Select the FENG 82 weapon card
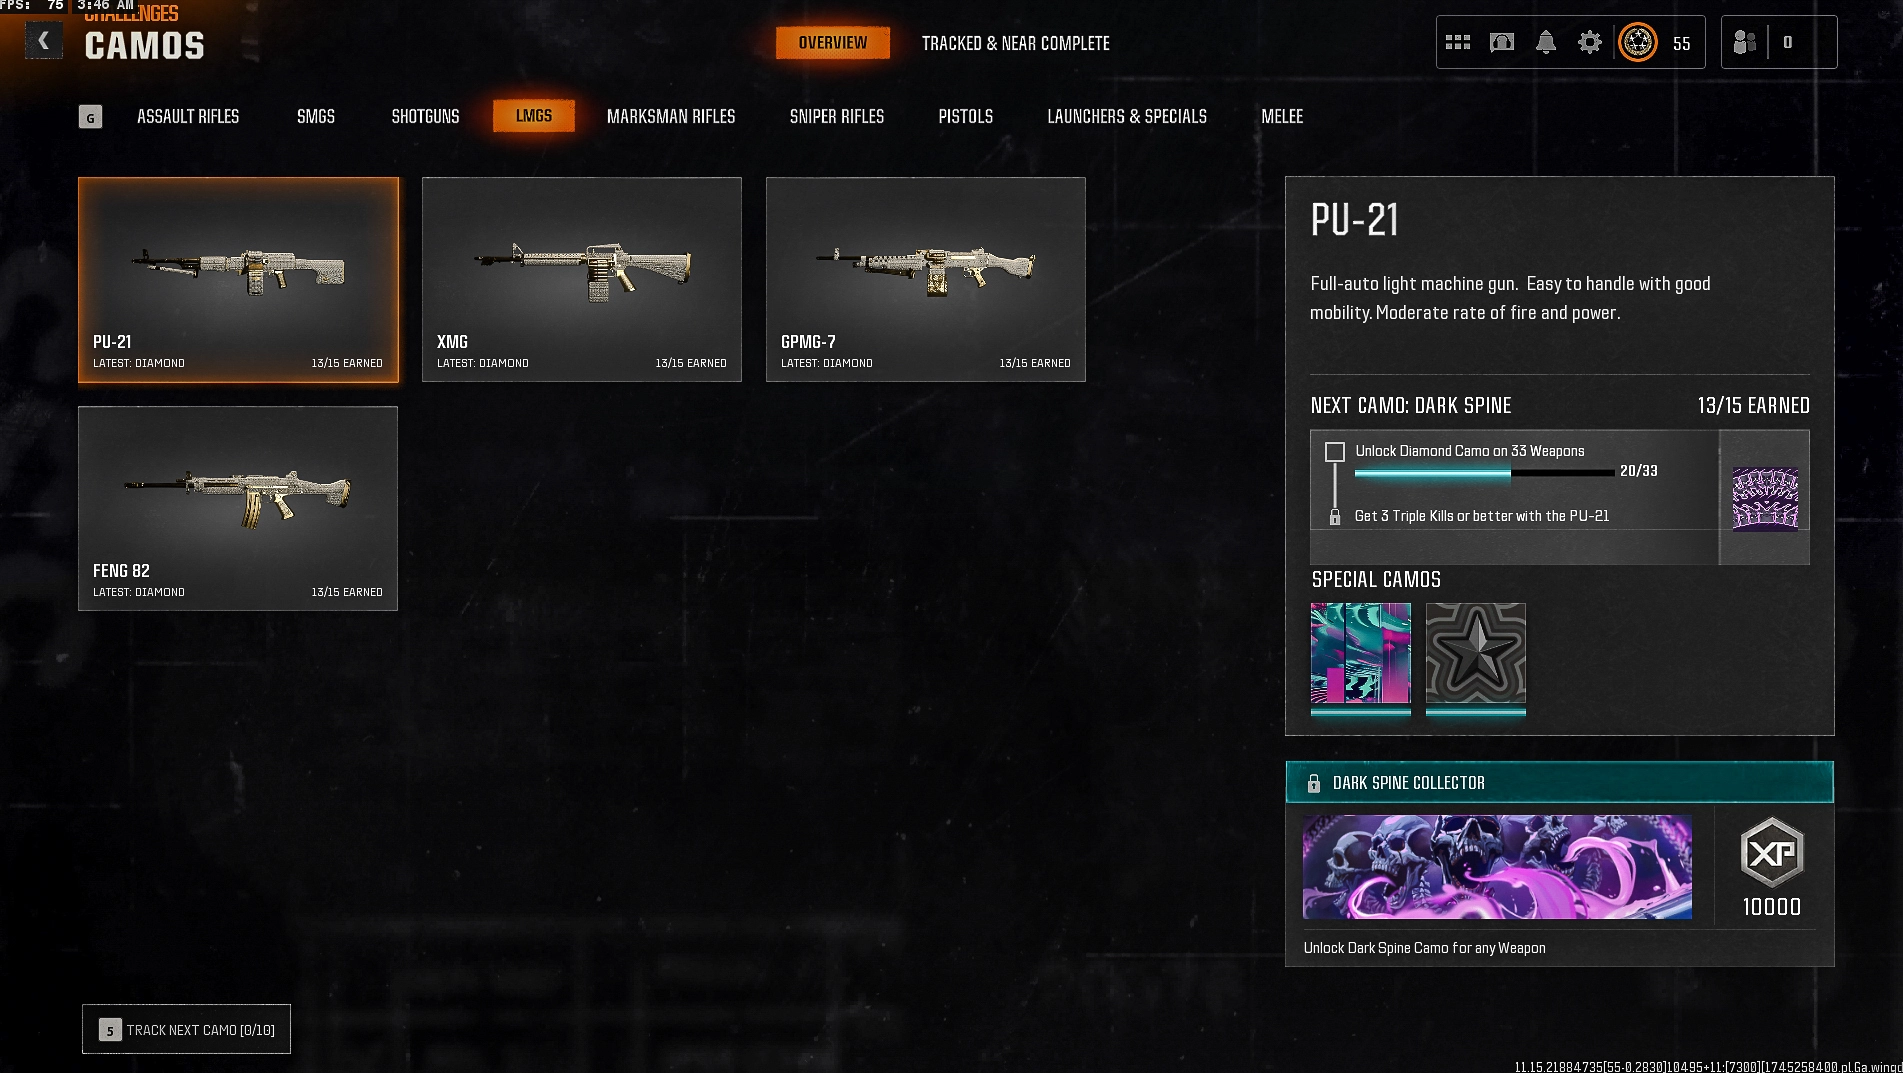Viewport: 1903px width, 1073px height. pos(238,508)
